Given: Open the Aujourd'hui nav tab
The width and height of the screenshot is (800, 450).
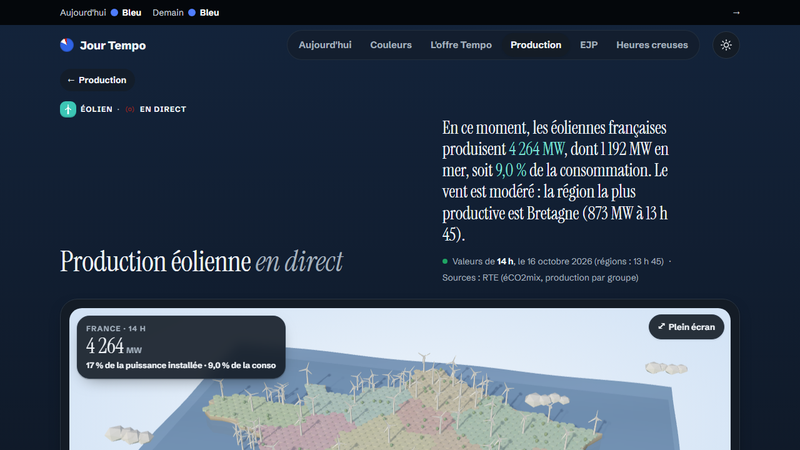Looking at the screenshot, I should (x=325, y=45).
